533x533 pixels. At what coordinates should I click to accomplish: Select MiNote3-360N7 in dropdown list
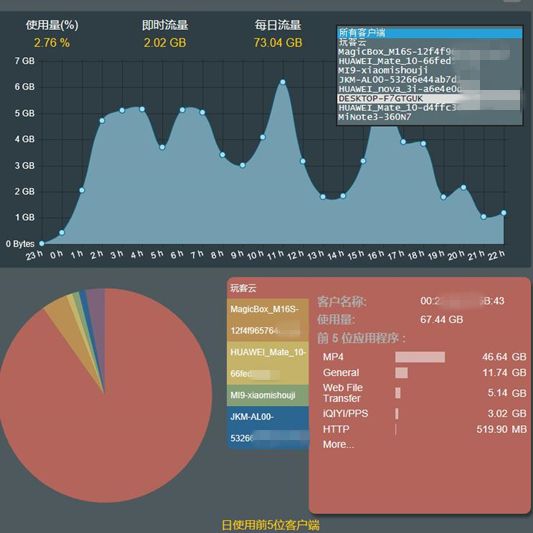(430, 117)
